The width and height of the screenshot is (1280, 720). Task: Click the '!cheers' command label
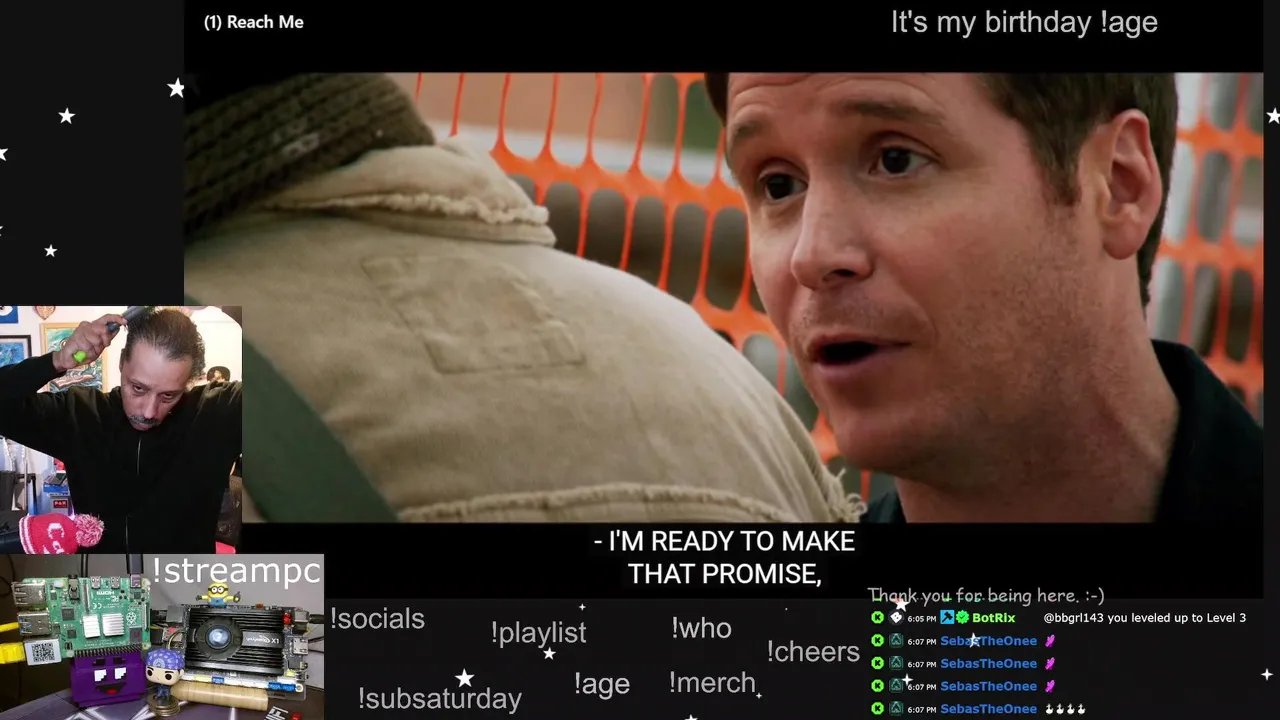tap(813, 652)
